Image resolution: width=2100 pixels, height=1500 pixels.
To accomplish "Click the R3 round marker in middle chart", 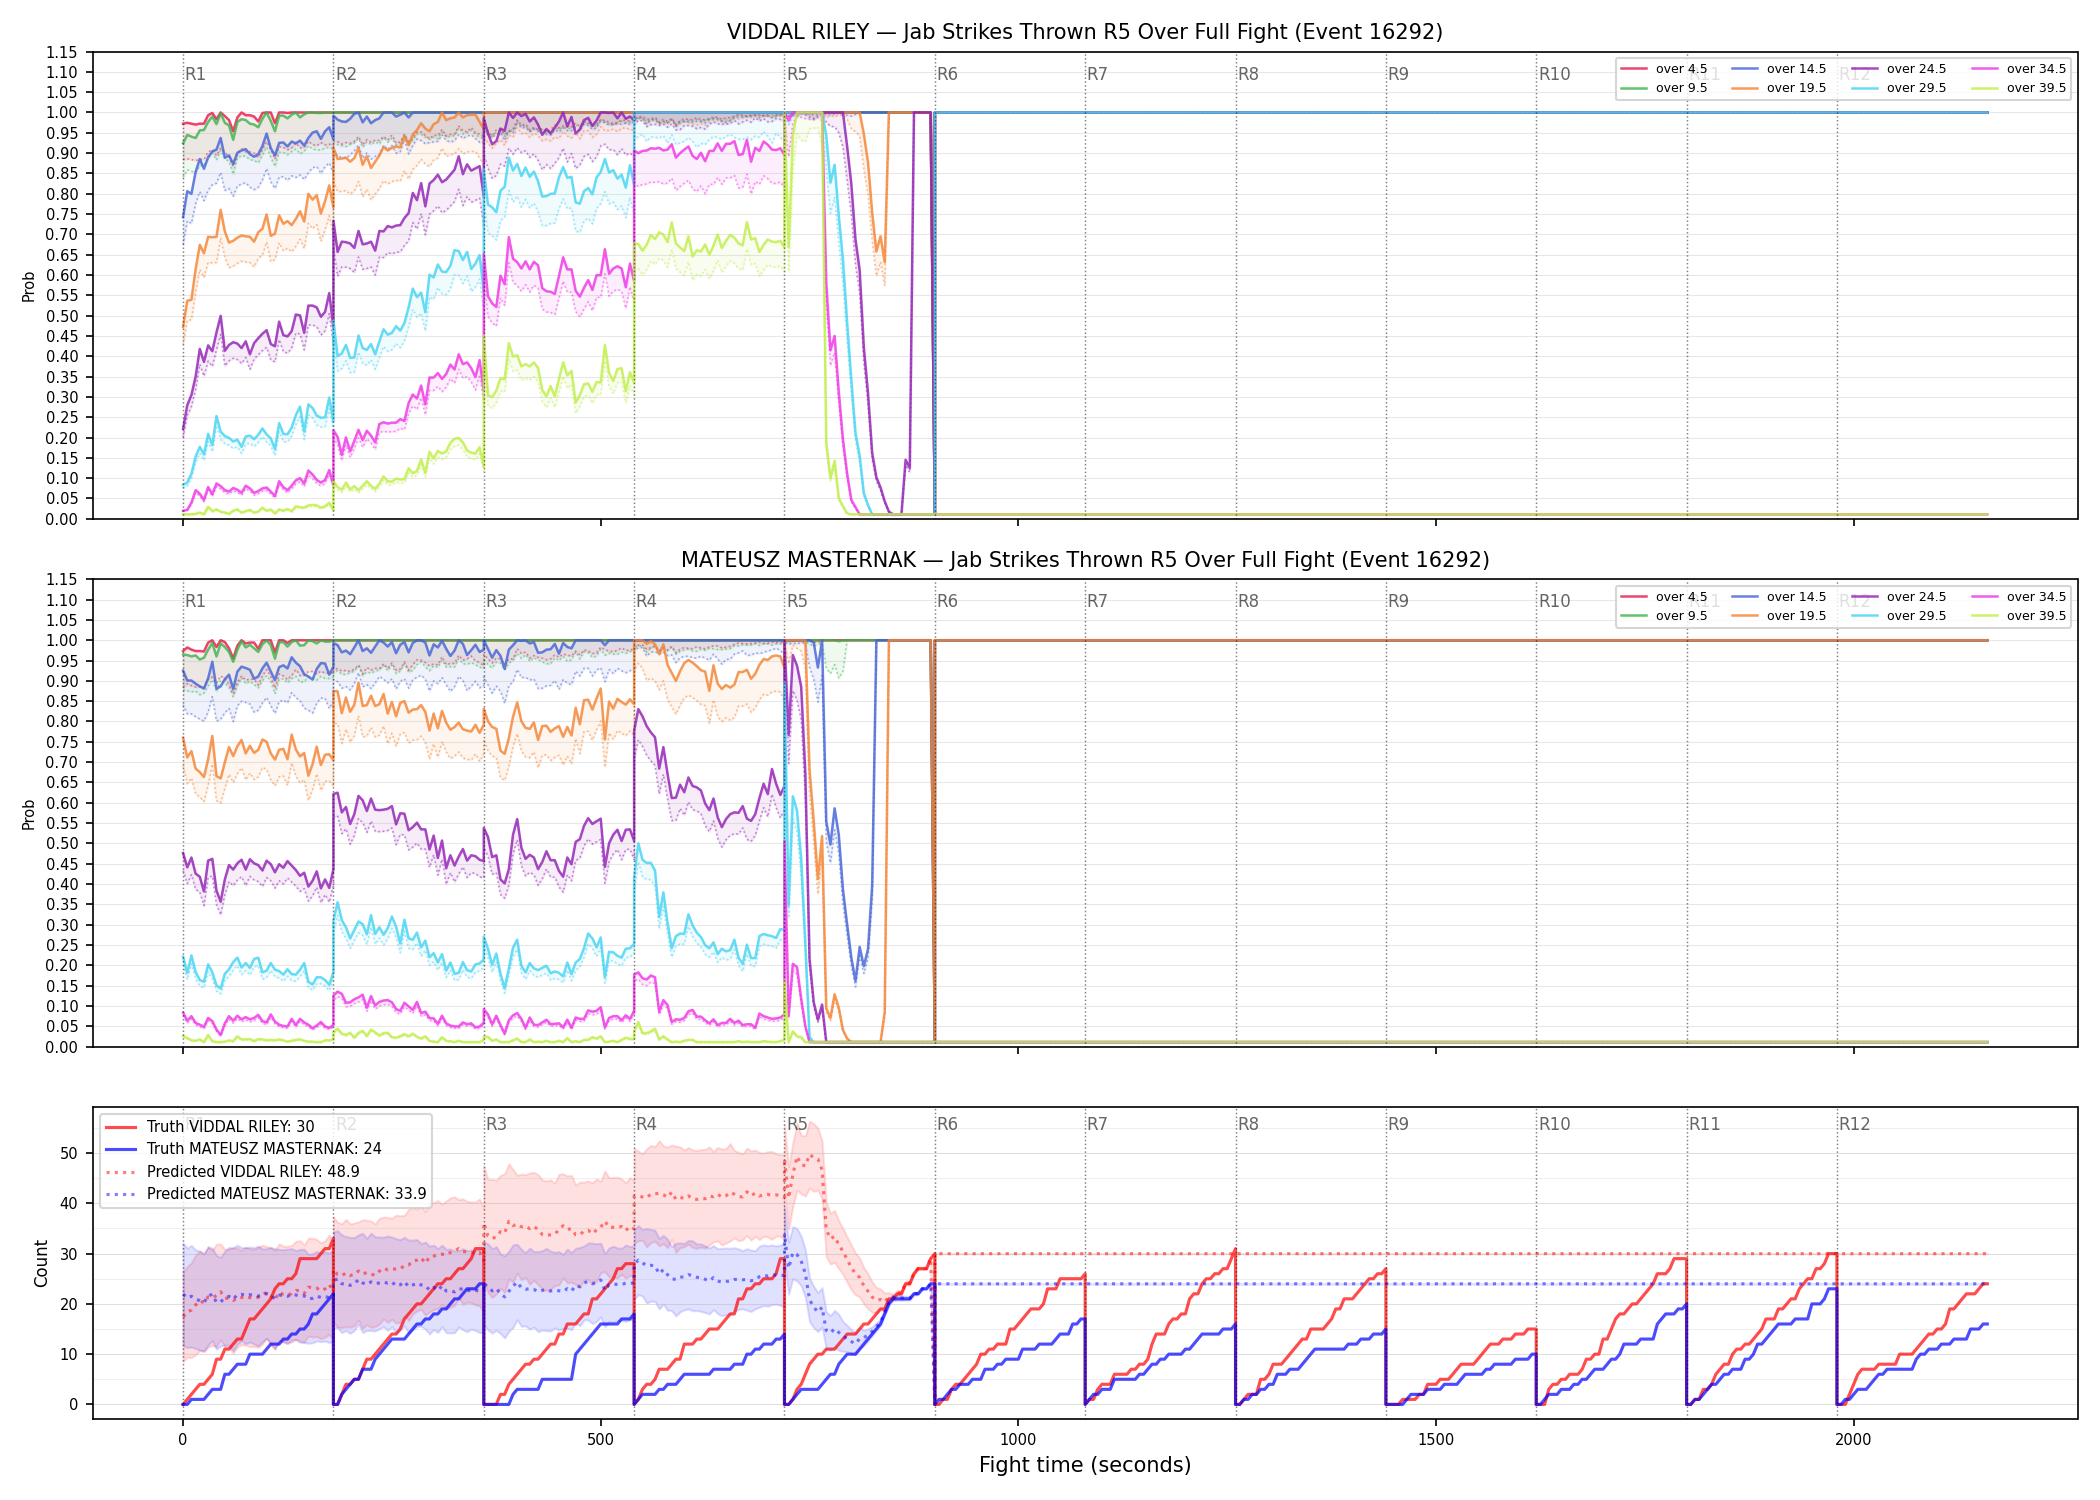I will click(496, 601).
